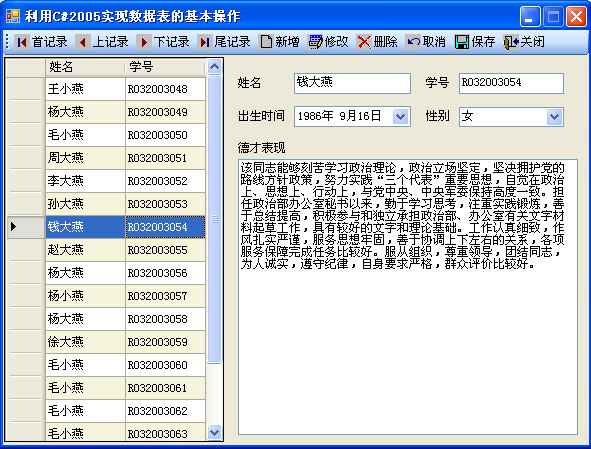Click the 学号 column header
The width and height of the screenshot is (591, 449).
pyautogui.click(x=165, y=67)
